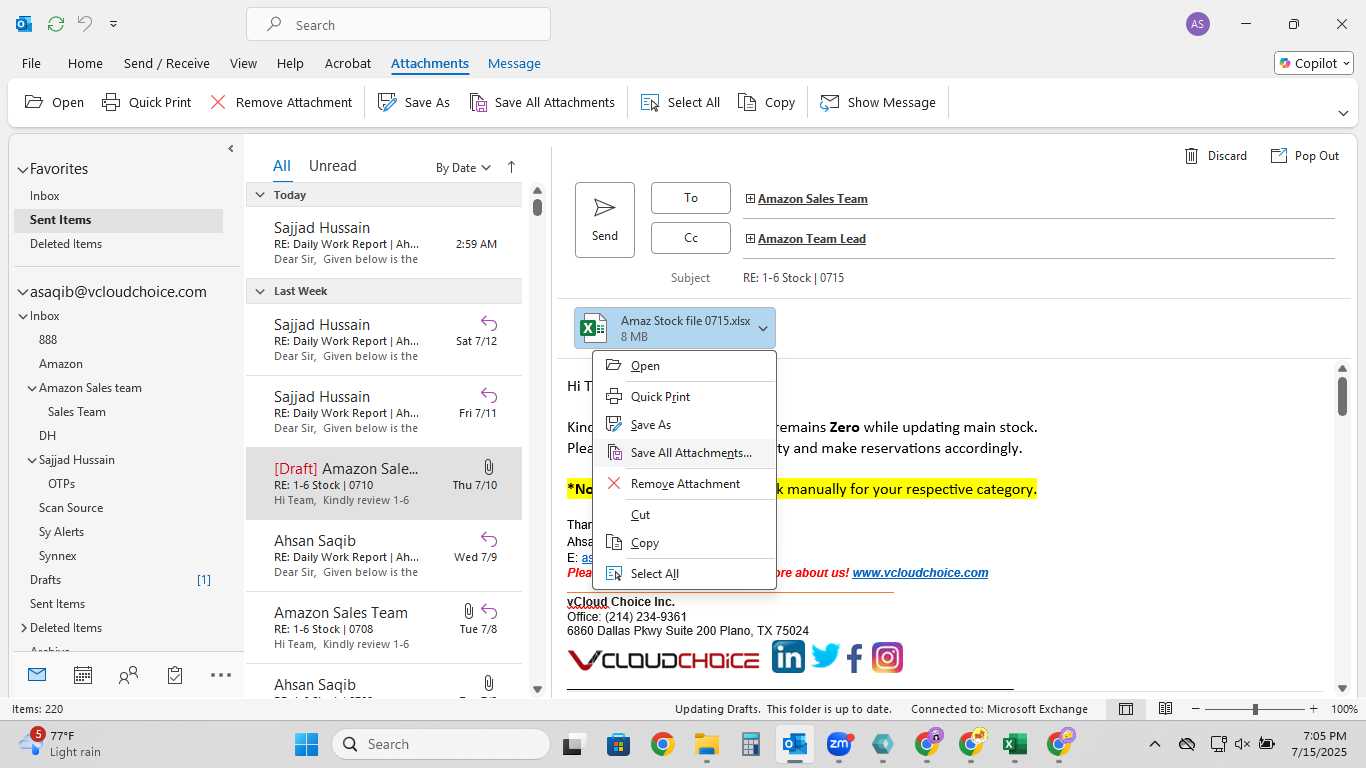Open Sajjad Hussain email from 2:59 AM
Viewport: 1366px width, 768px height.
click(384, 243)
